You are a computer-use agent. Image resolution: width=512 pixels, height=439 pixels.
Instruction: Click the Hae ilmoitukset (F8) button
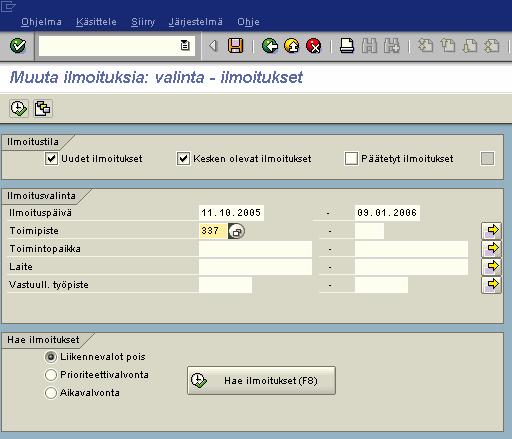(x=261, y=381)
